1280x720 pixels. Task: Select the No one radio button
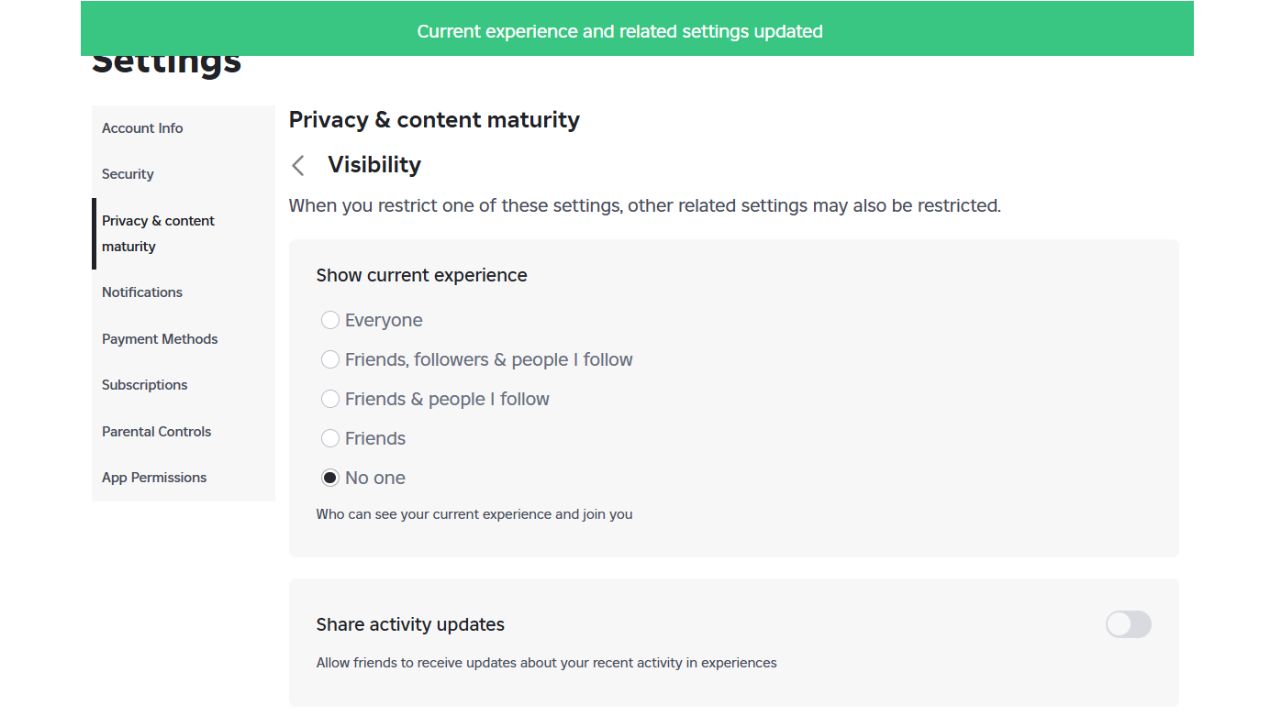pos(330,478)
